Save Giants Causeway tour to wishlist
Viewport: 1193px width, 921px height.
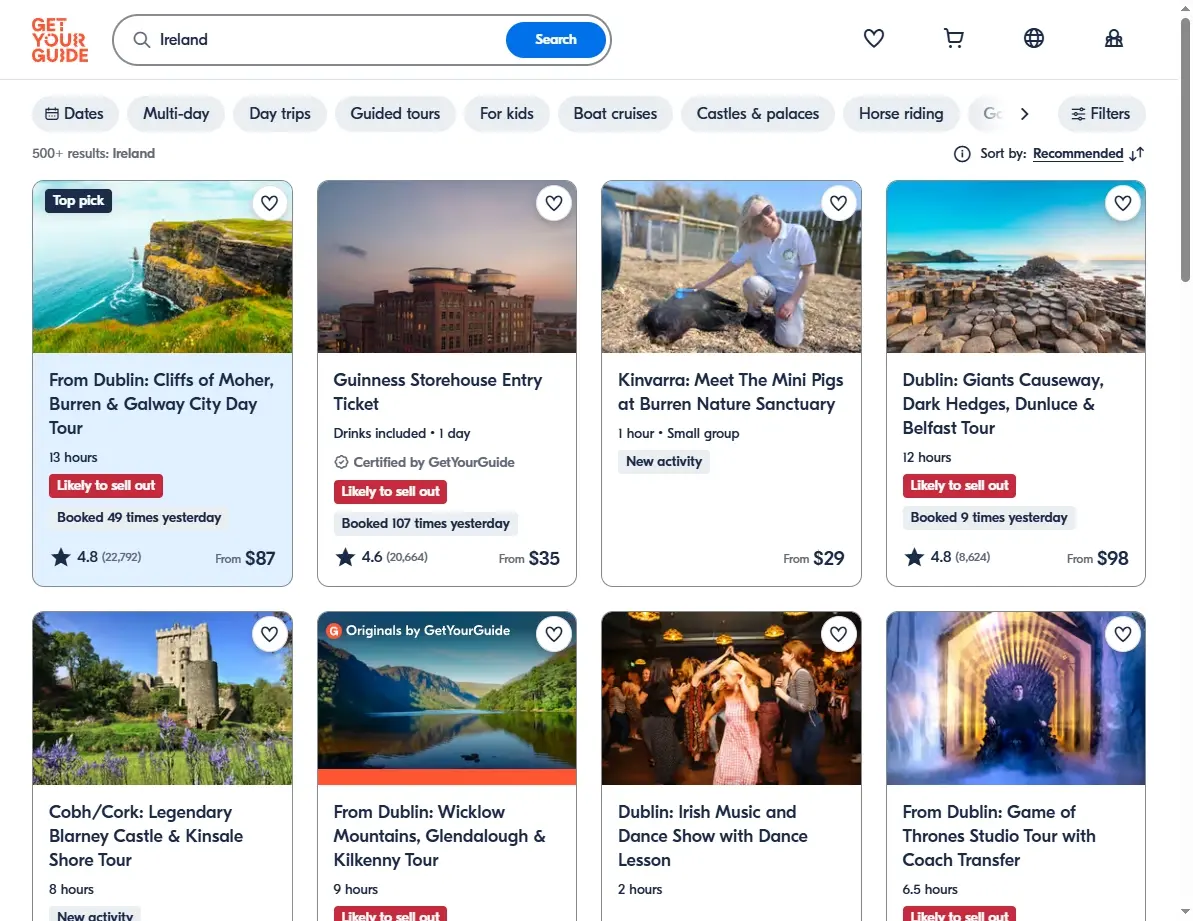point(1123,203)
